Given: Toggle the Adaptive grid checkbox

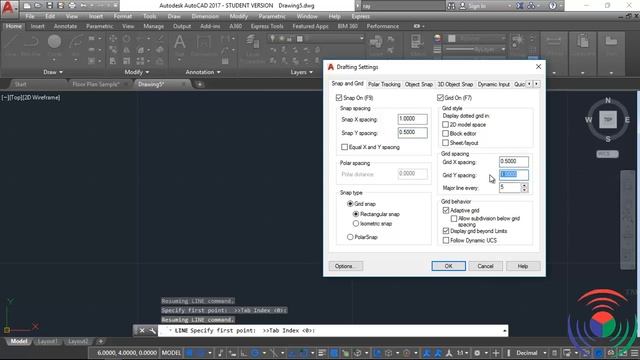Looking at the screenshot, I should tap(446, 211).
